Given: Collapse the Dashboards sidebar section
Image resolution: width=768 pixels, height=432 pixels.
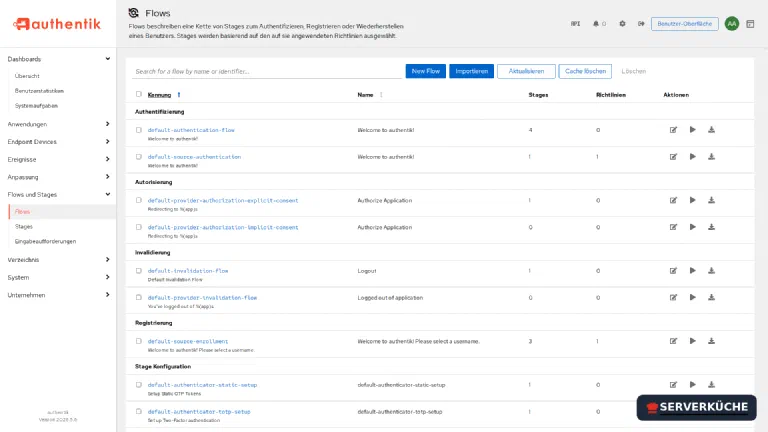Looking at the screenshot, I should click(x=58, y=59).
